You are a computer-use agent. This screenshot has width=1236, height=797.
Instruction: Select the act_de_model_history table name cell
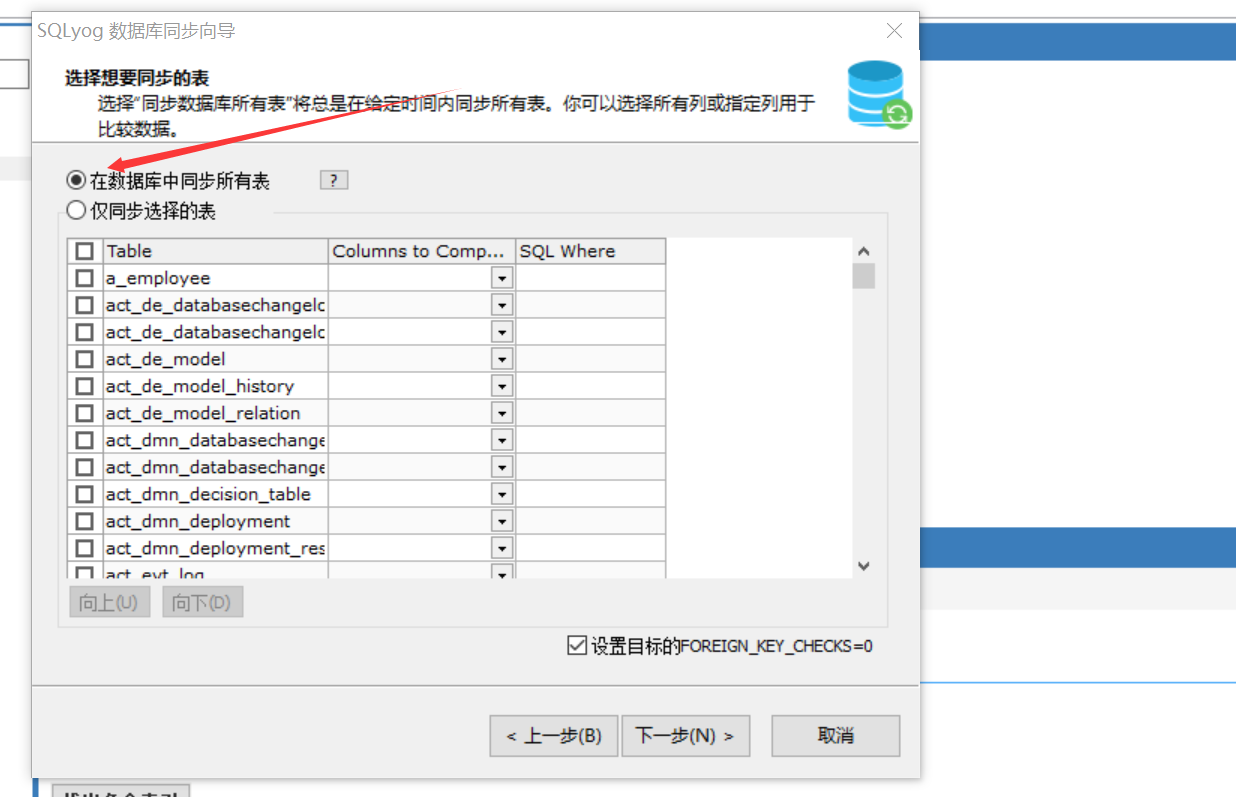coord(215,386)
